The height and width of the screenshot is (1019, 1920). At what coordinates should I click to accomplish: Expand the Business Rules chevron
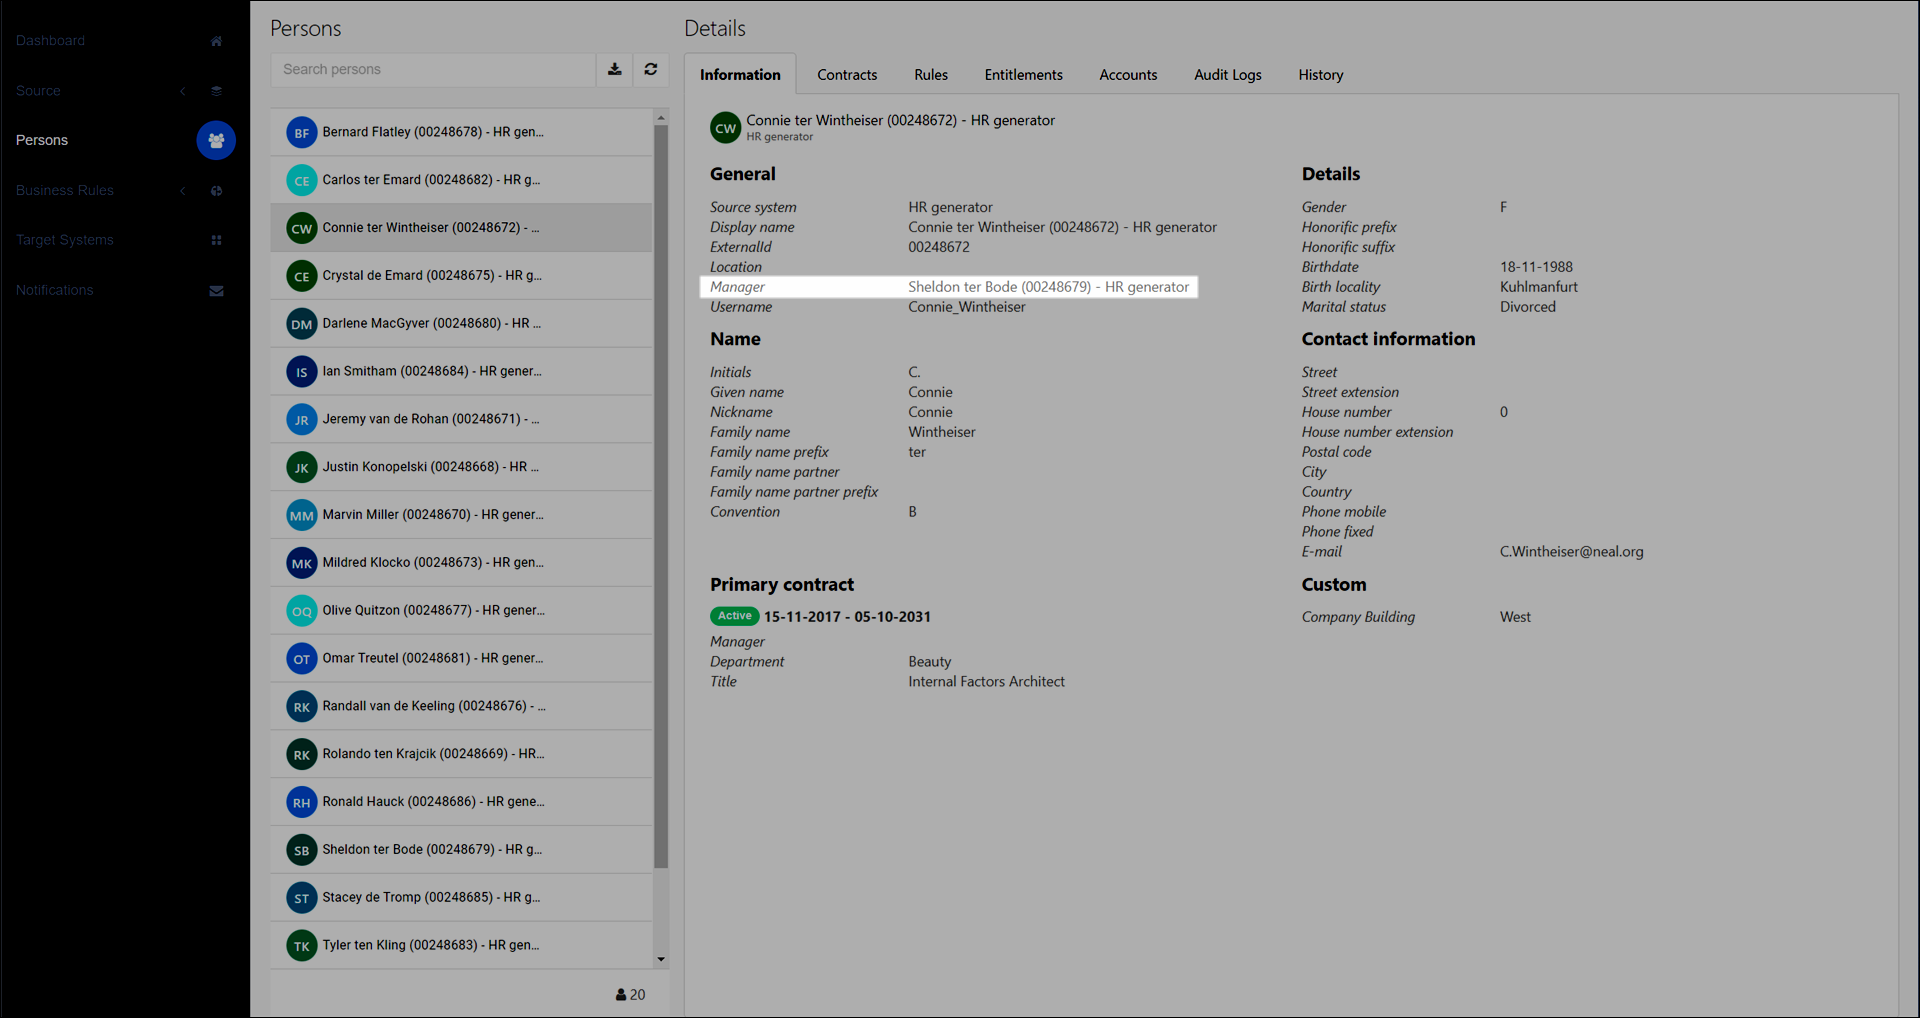183,191
